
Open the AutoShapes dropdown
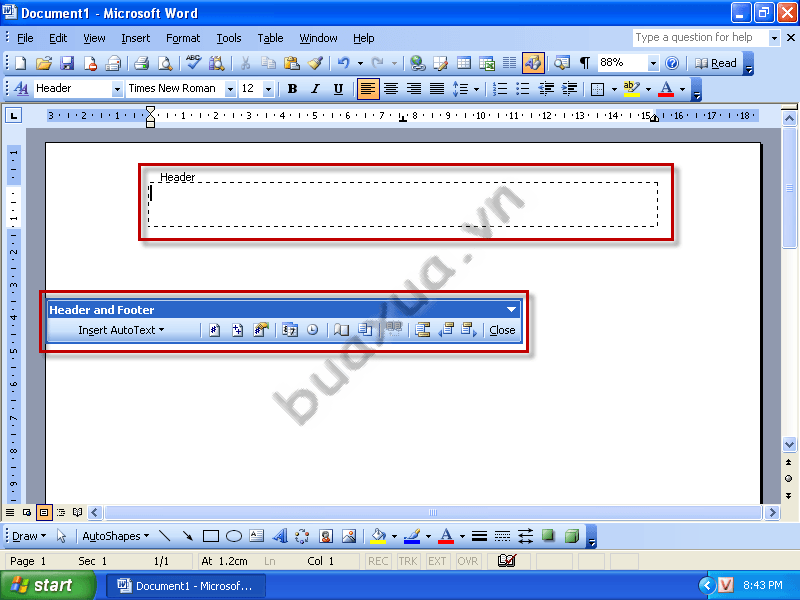(115, 536)
